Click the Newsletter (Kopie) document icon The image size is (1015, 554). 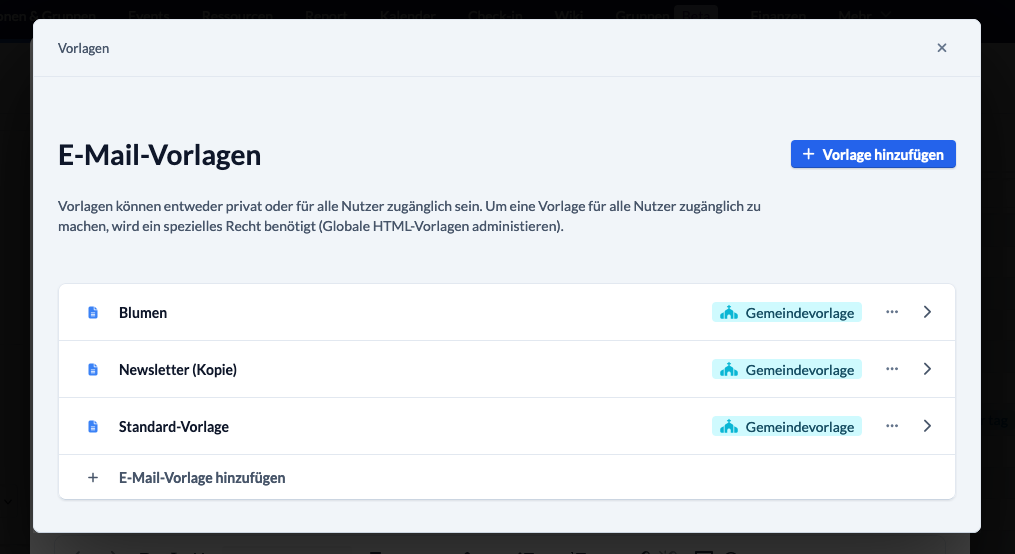click(93, 370)
